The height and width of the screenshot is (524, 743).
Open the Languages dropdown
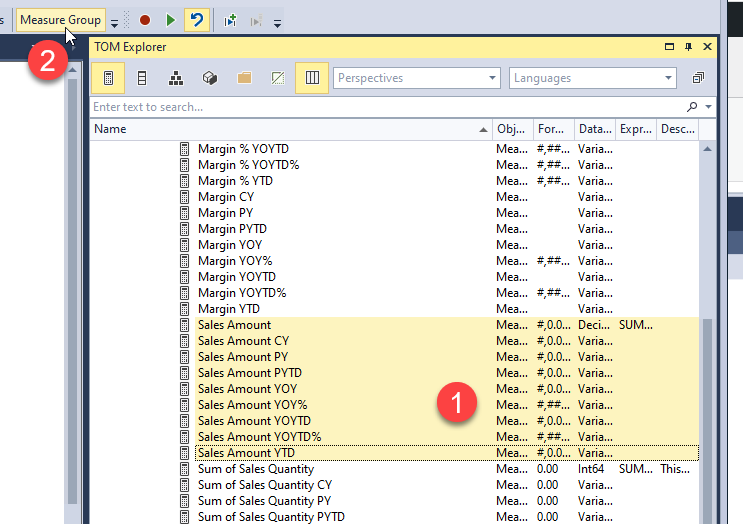click(593, 78)
